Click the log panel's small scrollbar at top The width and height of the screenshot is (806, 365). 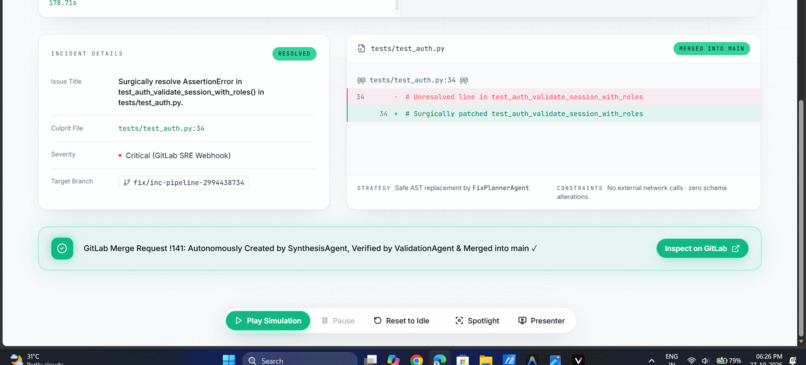pos(397,5)
